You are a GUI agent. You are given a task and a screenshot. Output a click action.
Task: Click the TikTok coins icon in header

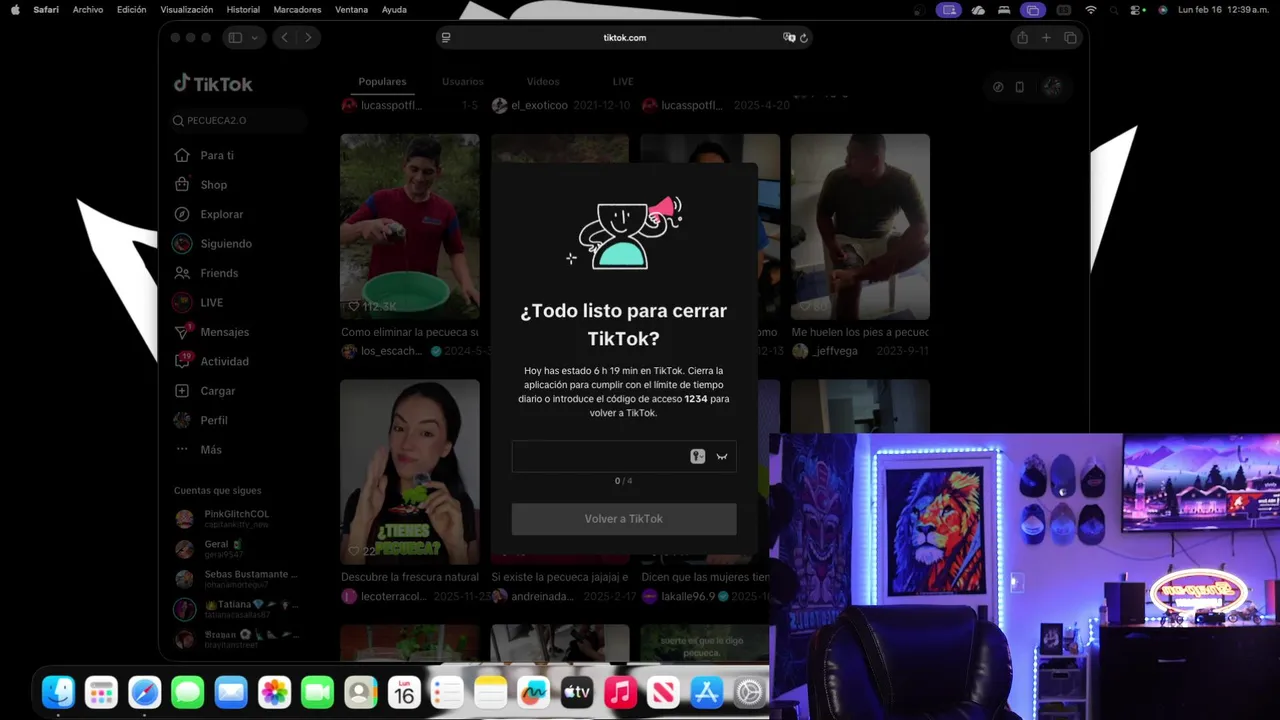[x=998, y=87]
